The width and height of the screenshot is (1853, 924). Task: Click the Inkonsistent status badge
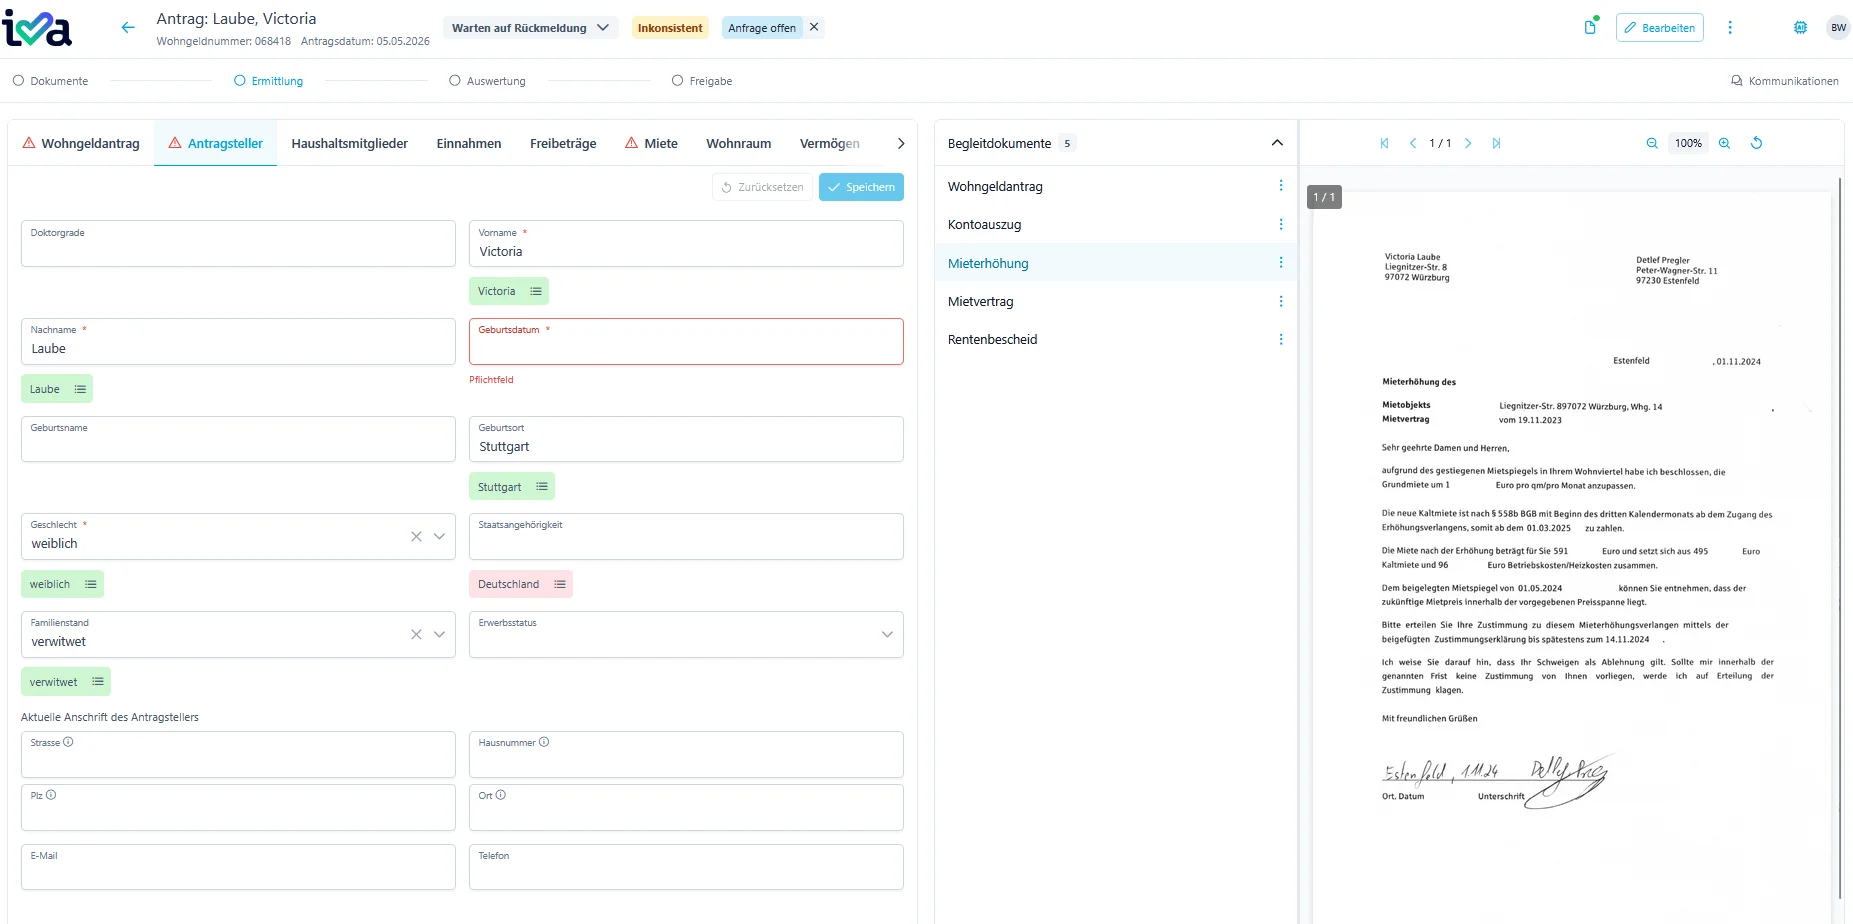(x=670, y=28)
